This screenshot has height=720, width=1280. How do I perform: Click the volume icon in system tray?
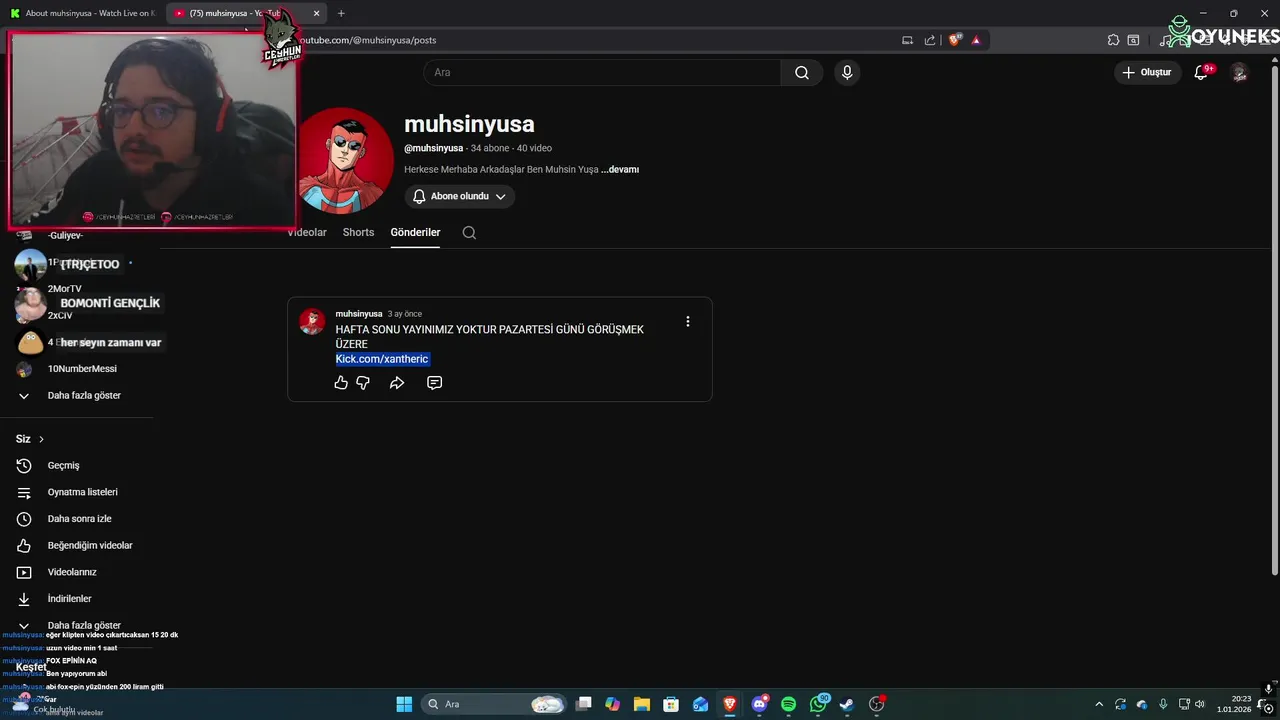(1200, 704)
